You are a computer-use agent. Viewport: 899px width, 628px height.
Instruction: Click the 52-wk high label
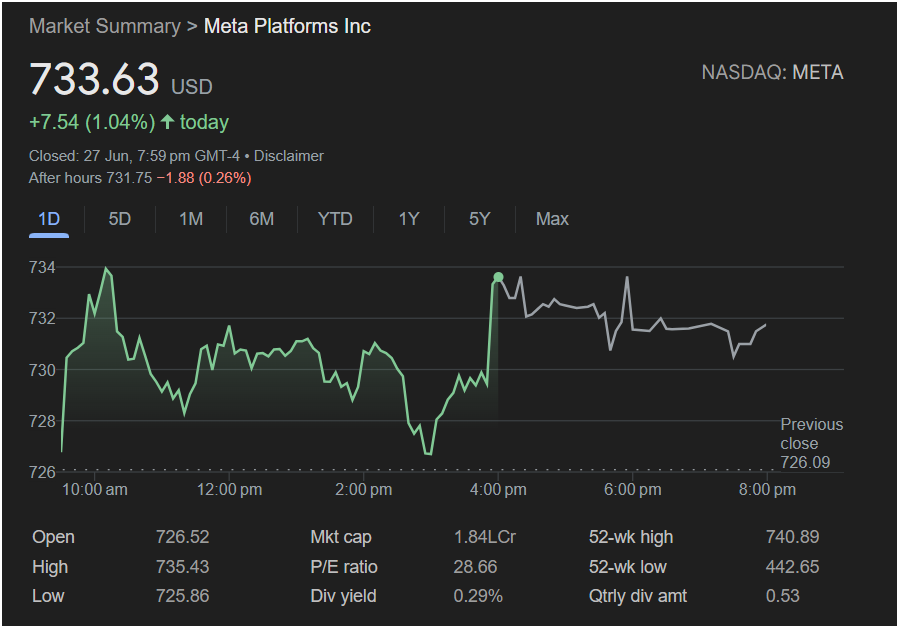pyautogui.click(x=631, y=537)
